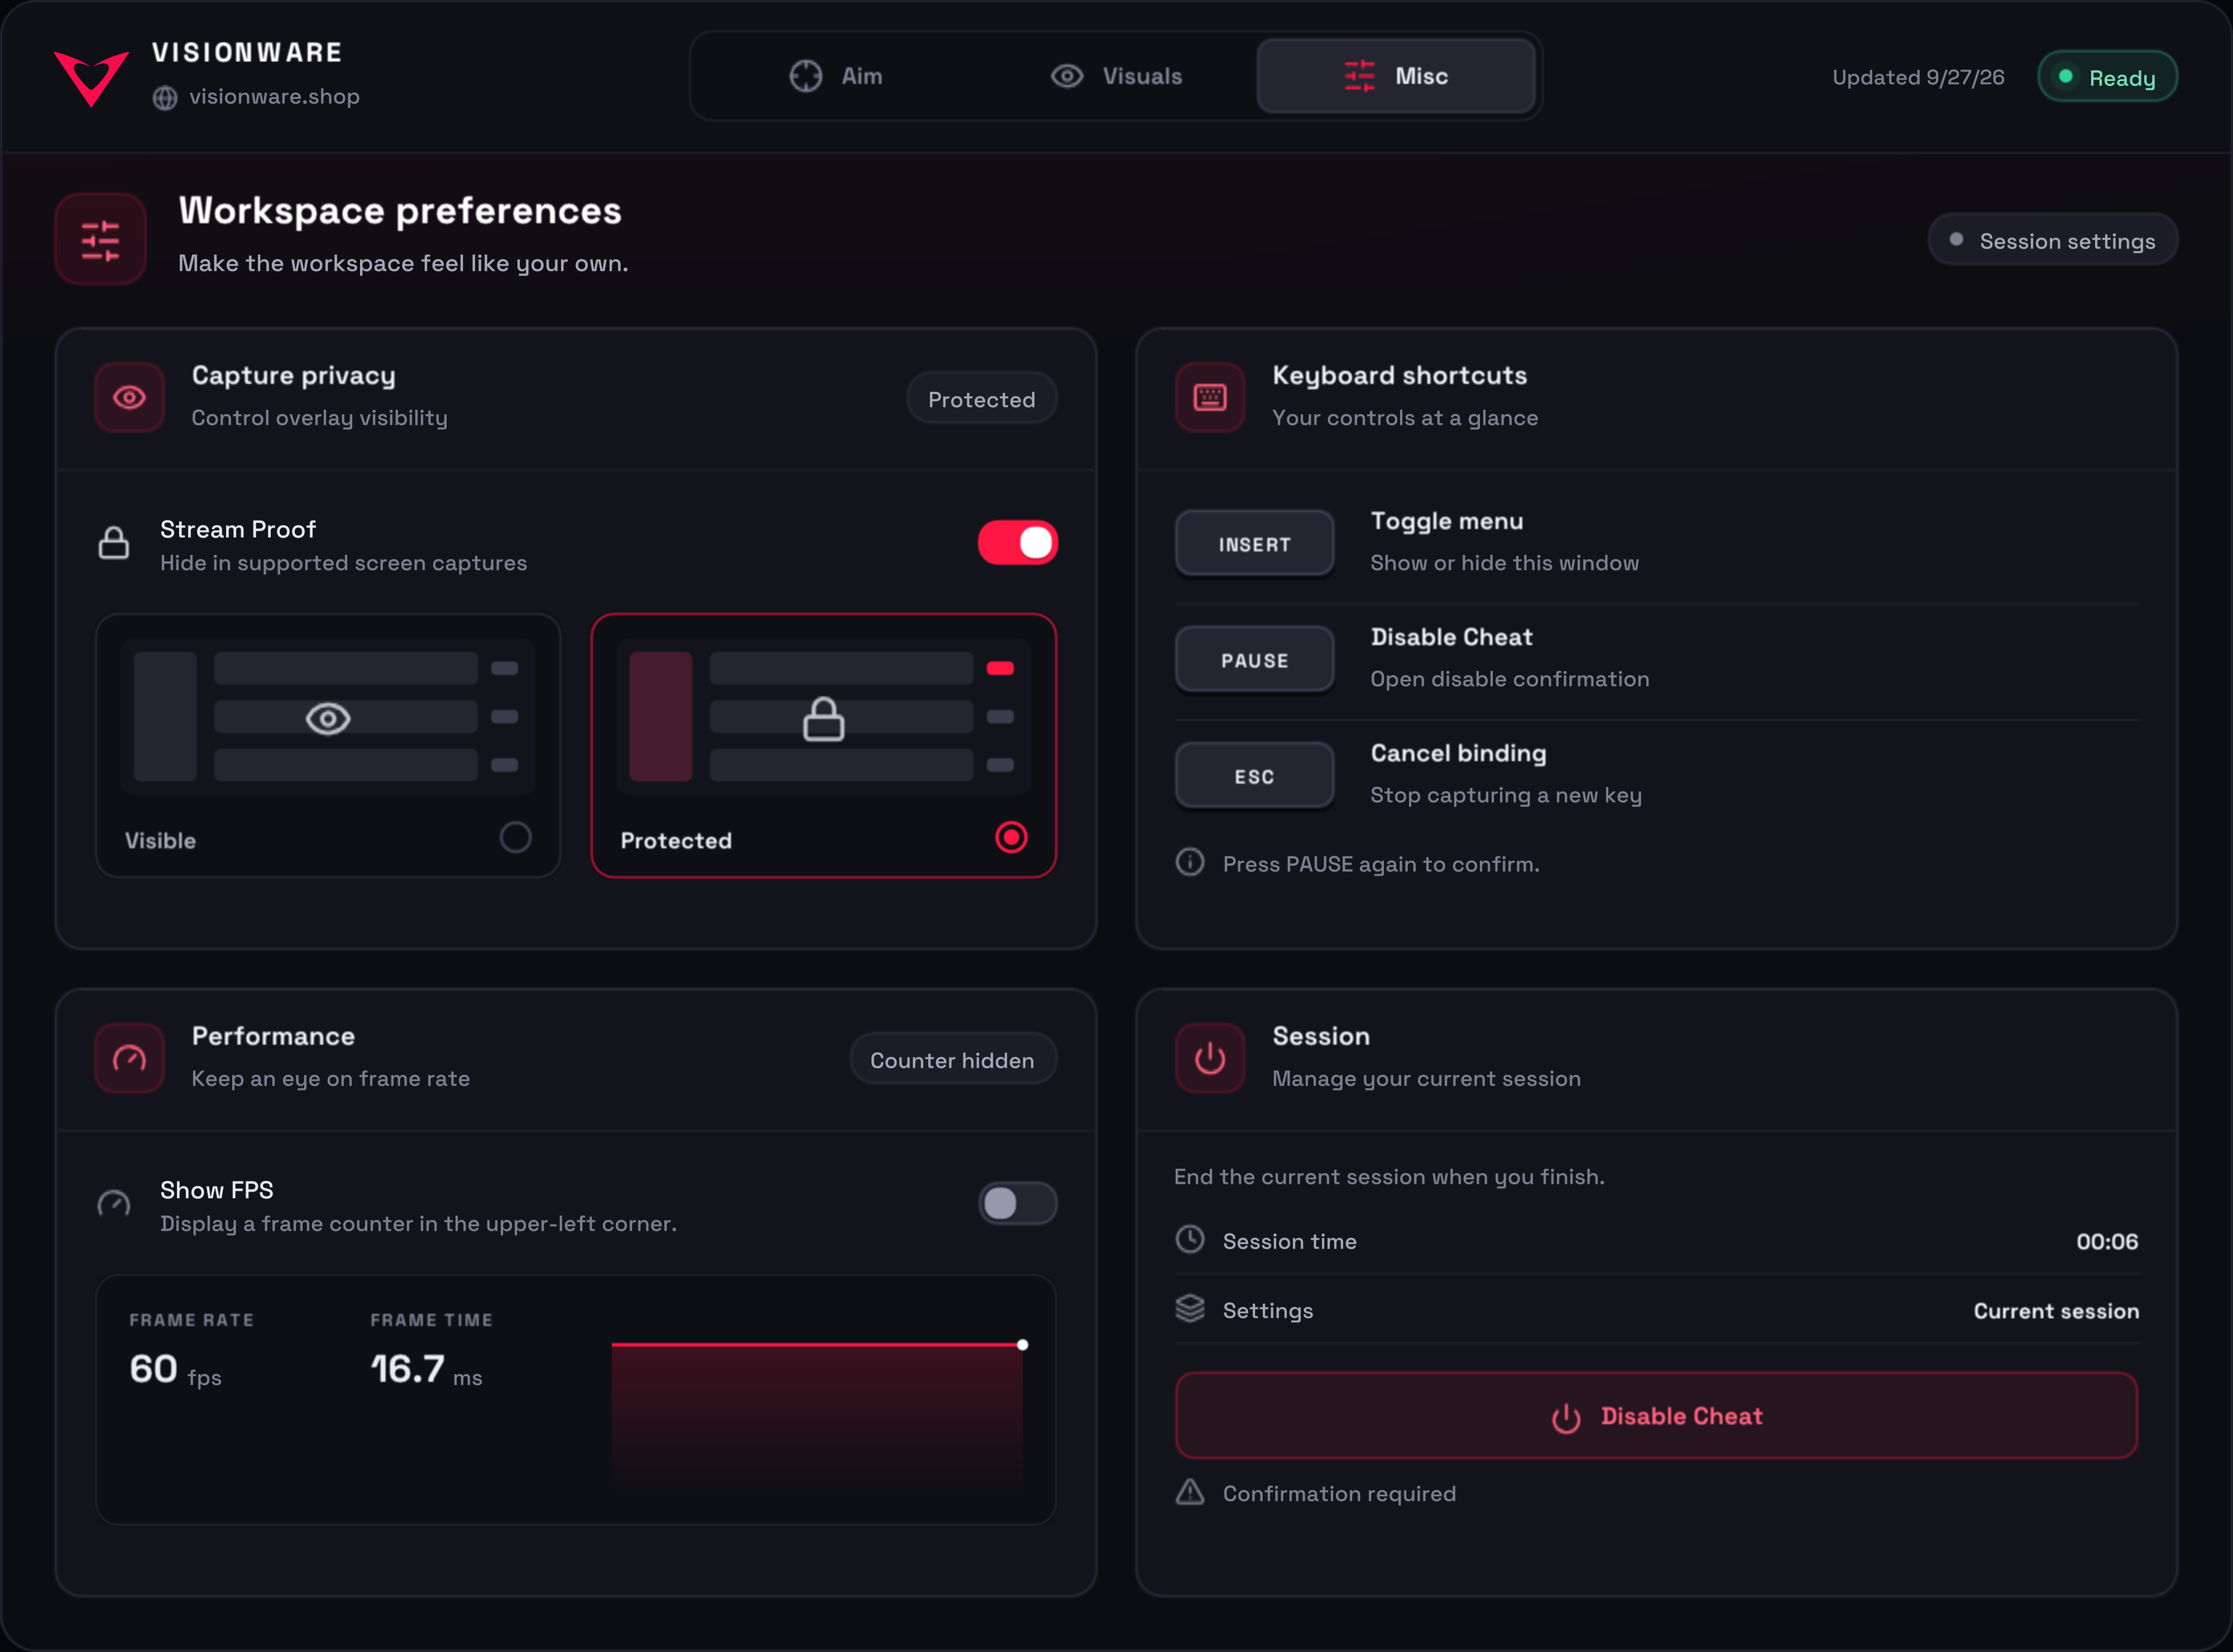Viewport: 2233px width, 1652px height.
Task: Click the Settings layers icon
Action: point(1190,1309)
